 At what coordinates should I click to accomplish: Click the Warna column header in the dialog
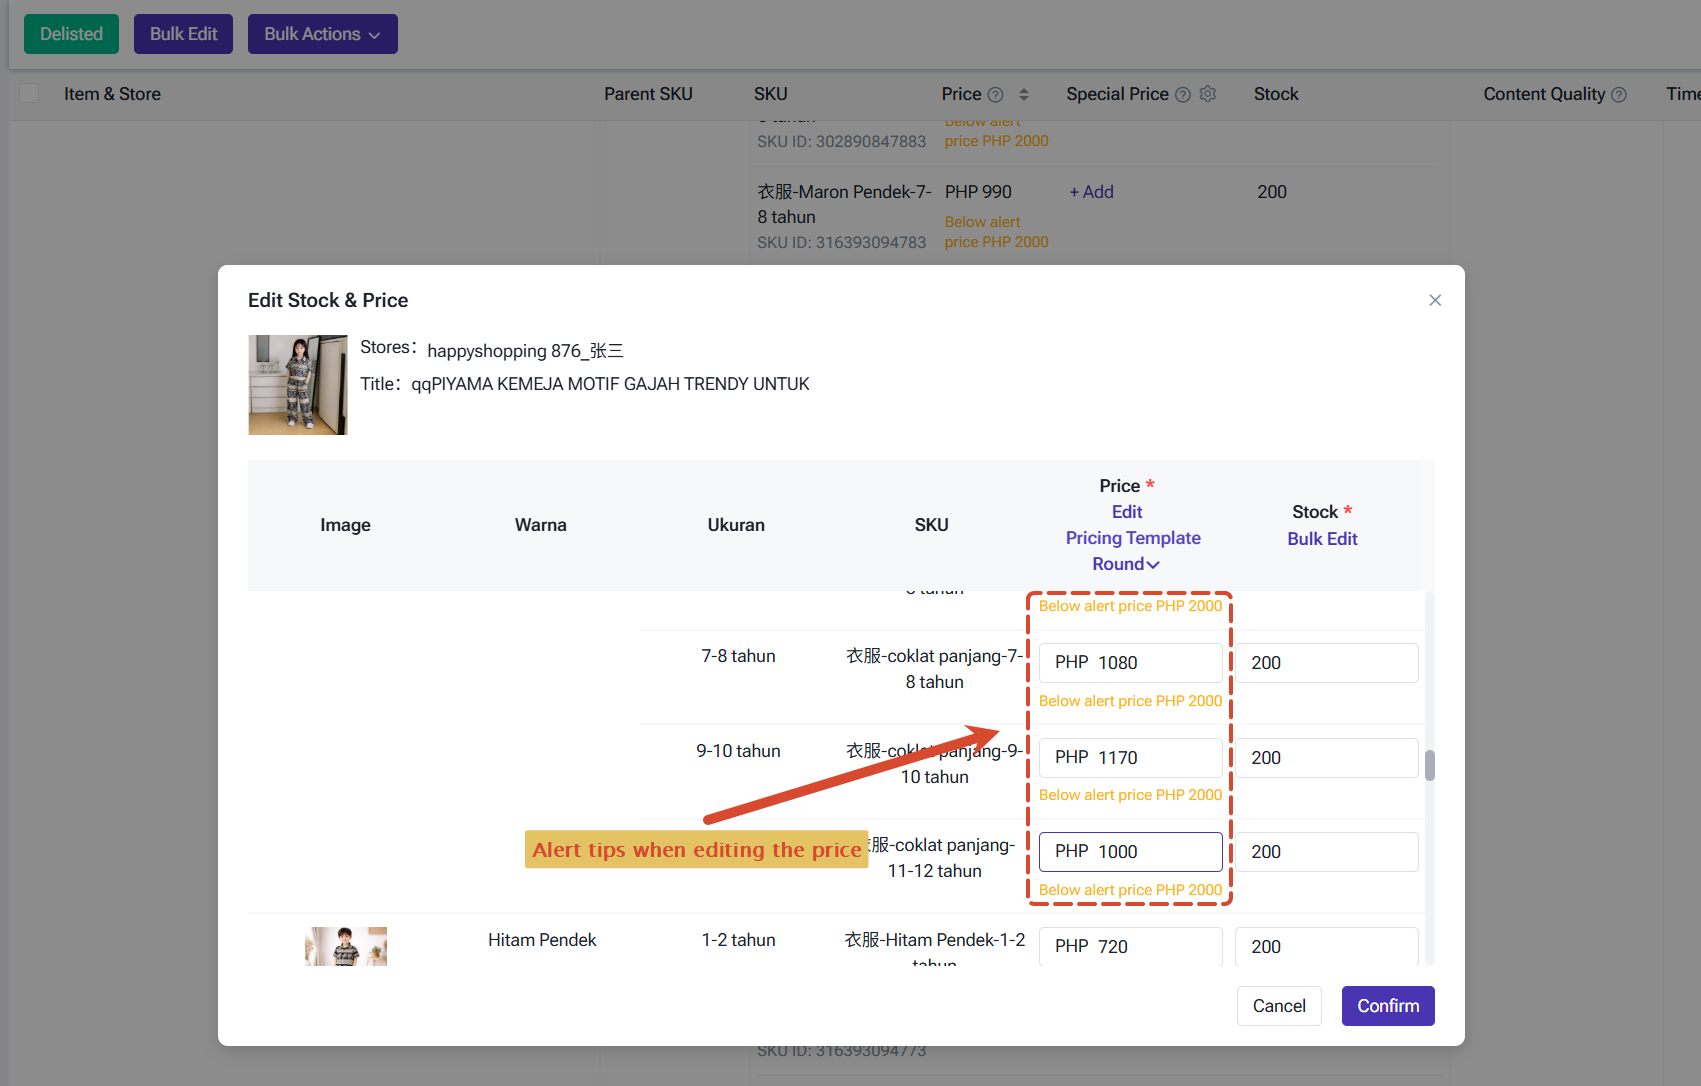541,525
